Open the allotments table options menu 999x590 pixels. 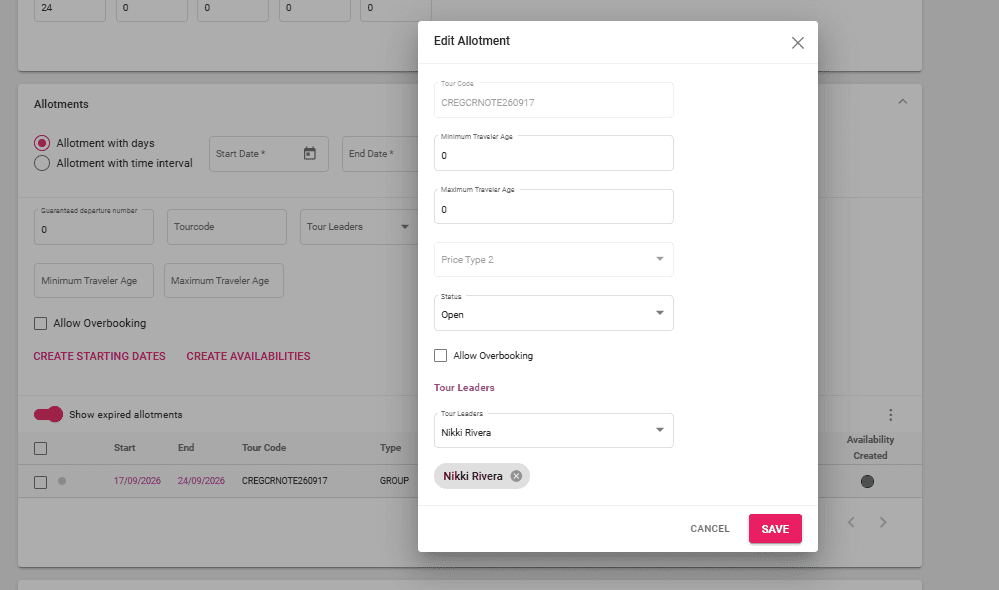point(890,415)
